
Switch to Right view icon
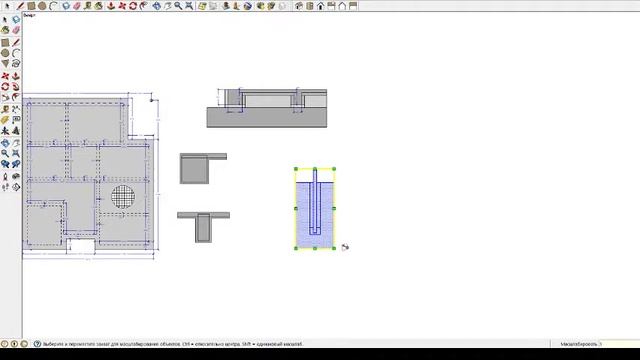331,6
